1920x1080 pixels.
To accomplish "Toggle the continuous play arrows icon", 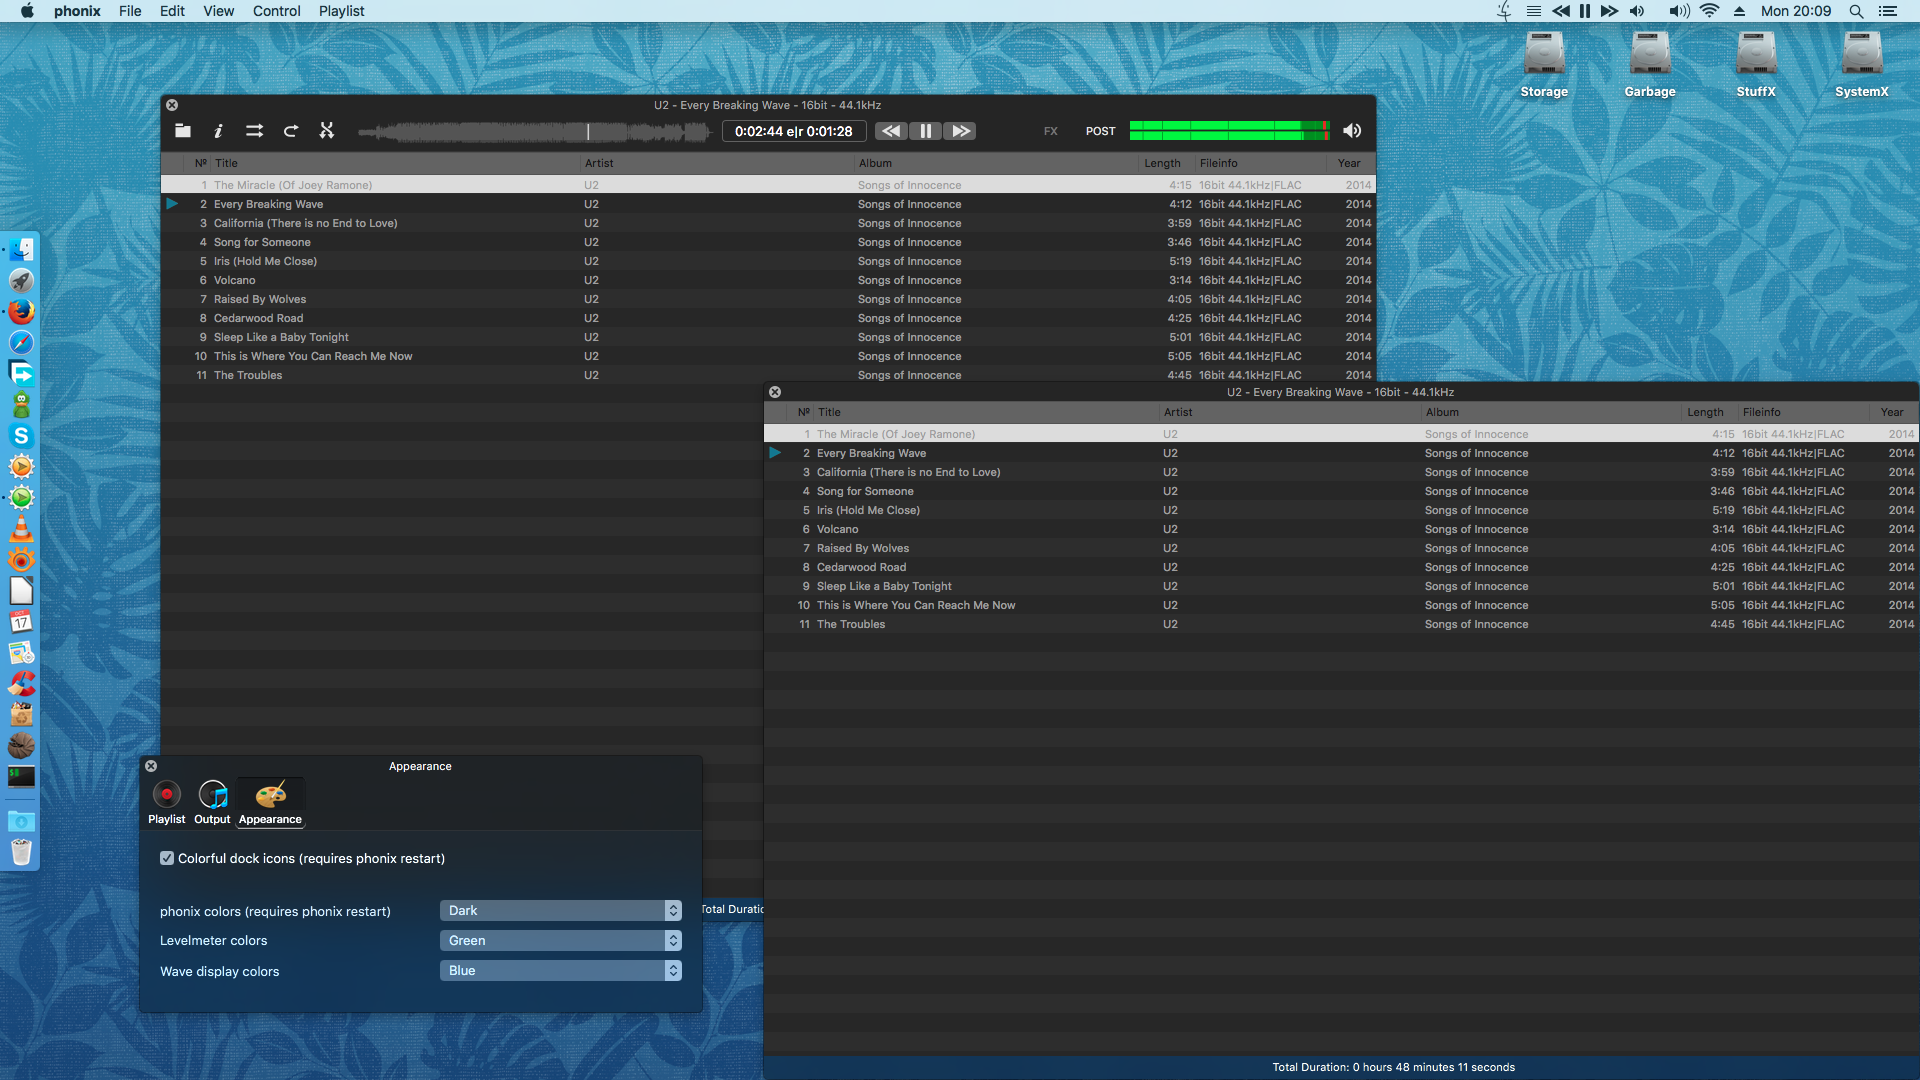I will pyautogui.click(x=254, y=131).
